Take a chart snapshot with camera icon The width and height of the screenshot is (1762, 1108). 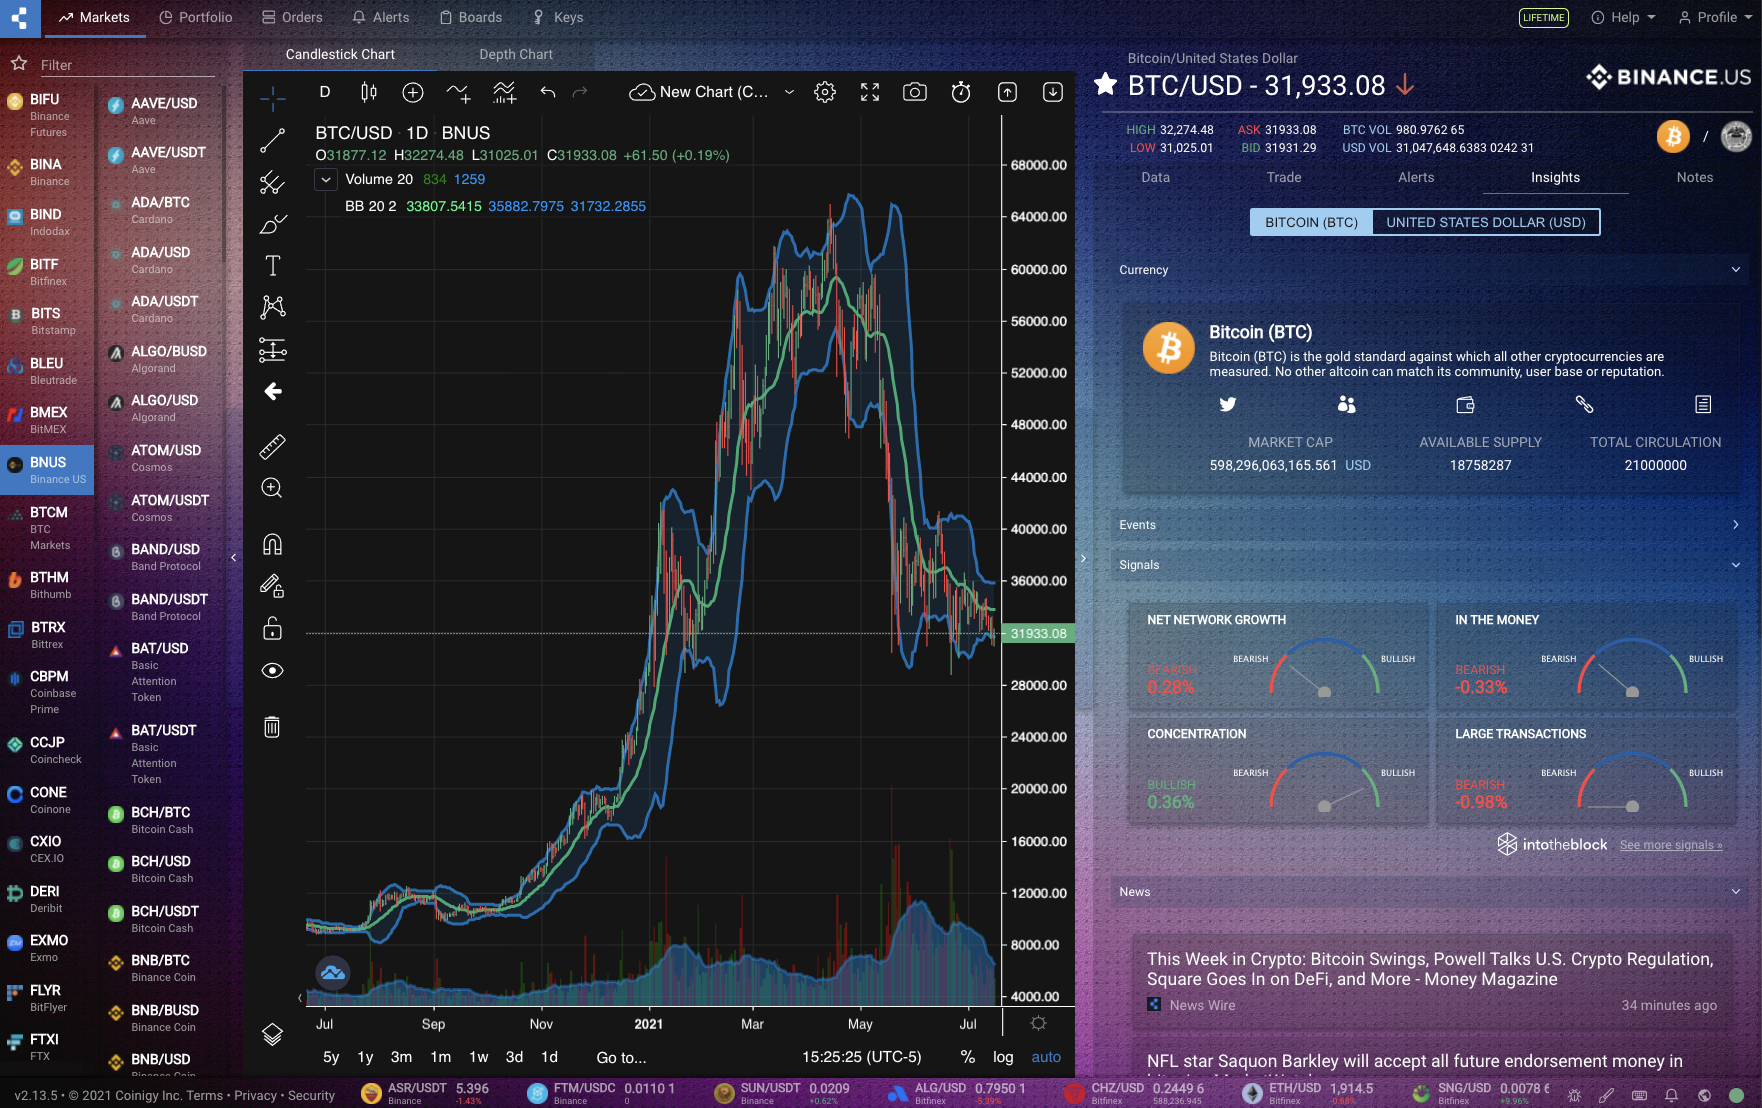pyautogui.click(x=915, y=92)
